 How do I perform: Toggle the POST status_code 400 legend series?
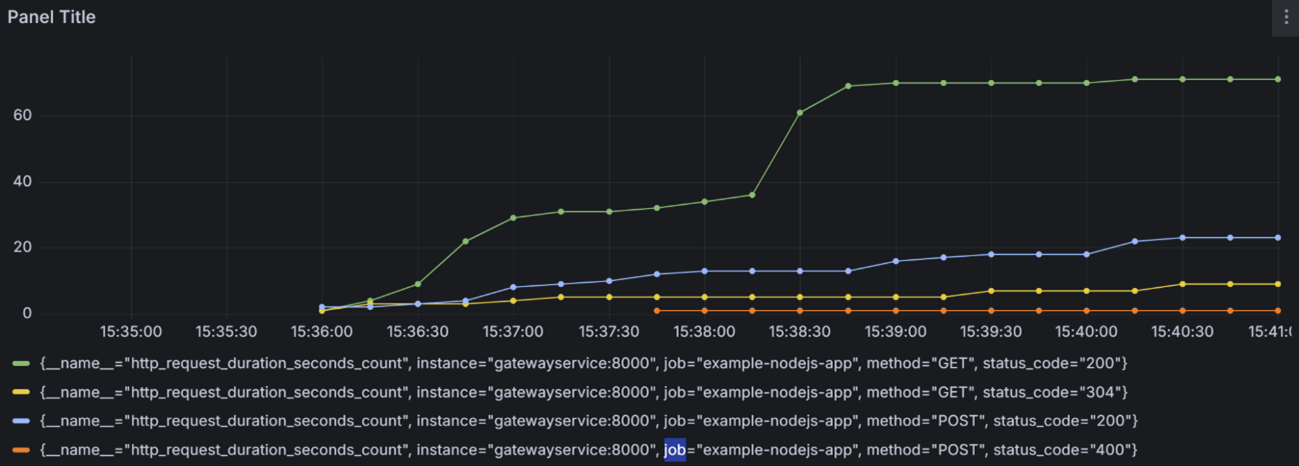point(588,450)
